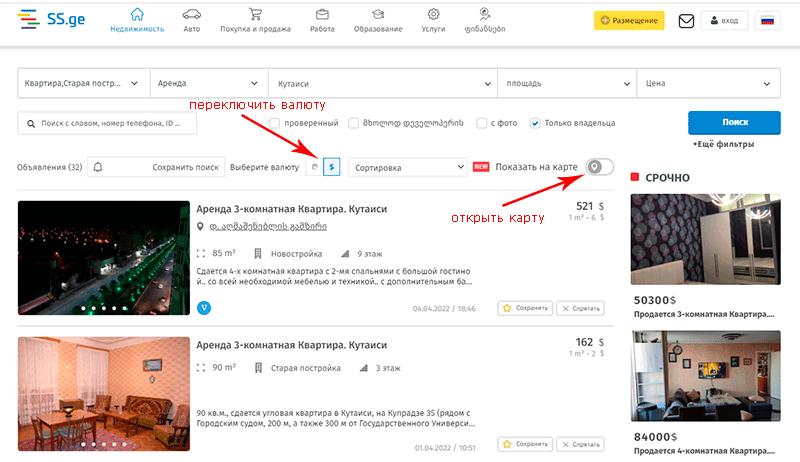This screenshot has width=800, height=462.
Task: Save the 521 $ listing
Action: click(x=525, y=308)
